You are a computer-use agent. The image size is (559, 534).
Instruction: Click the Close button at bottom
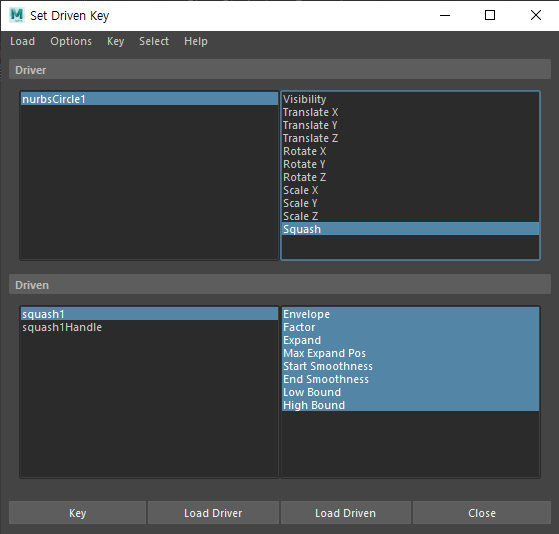click(482, 513)
